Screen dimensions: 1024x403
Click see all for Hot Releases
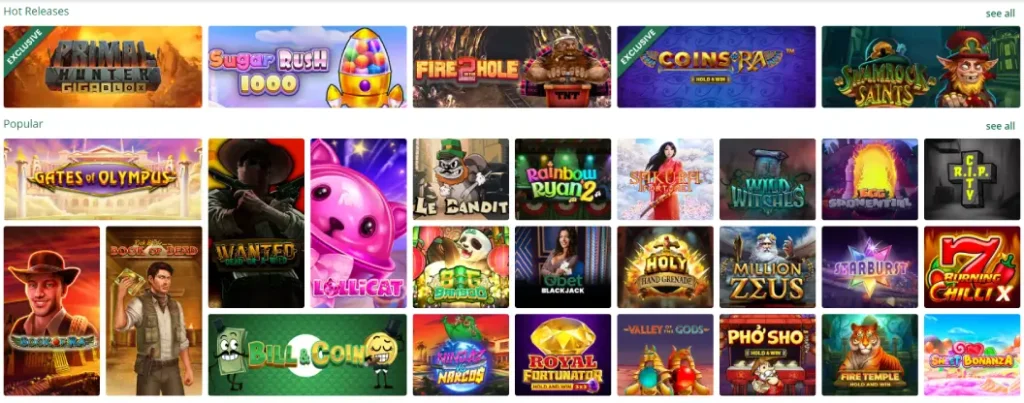[x=1000, y=13]
